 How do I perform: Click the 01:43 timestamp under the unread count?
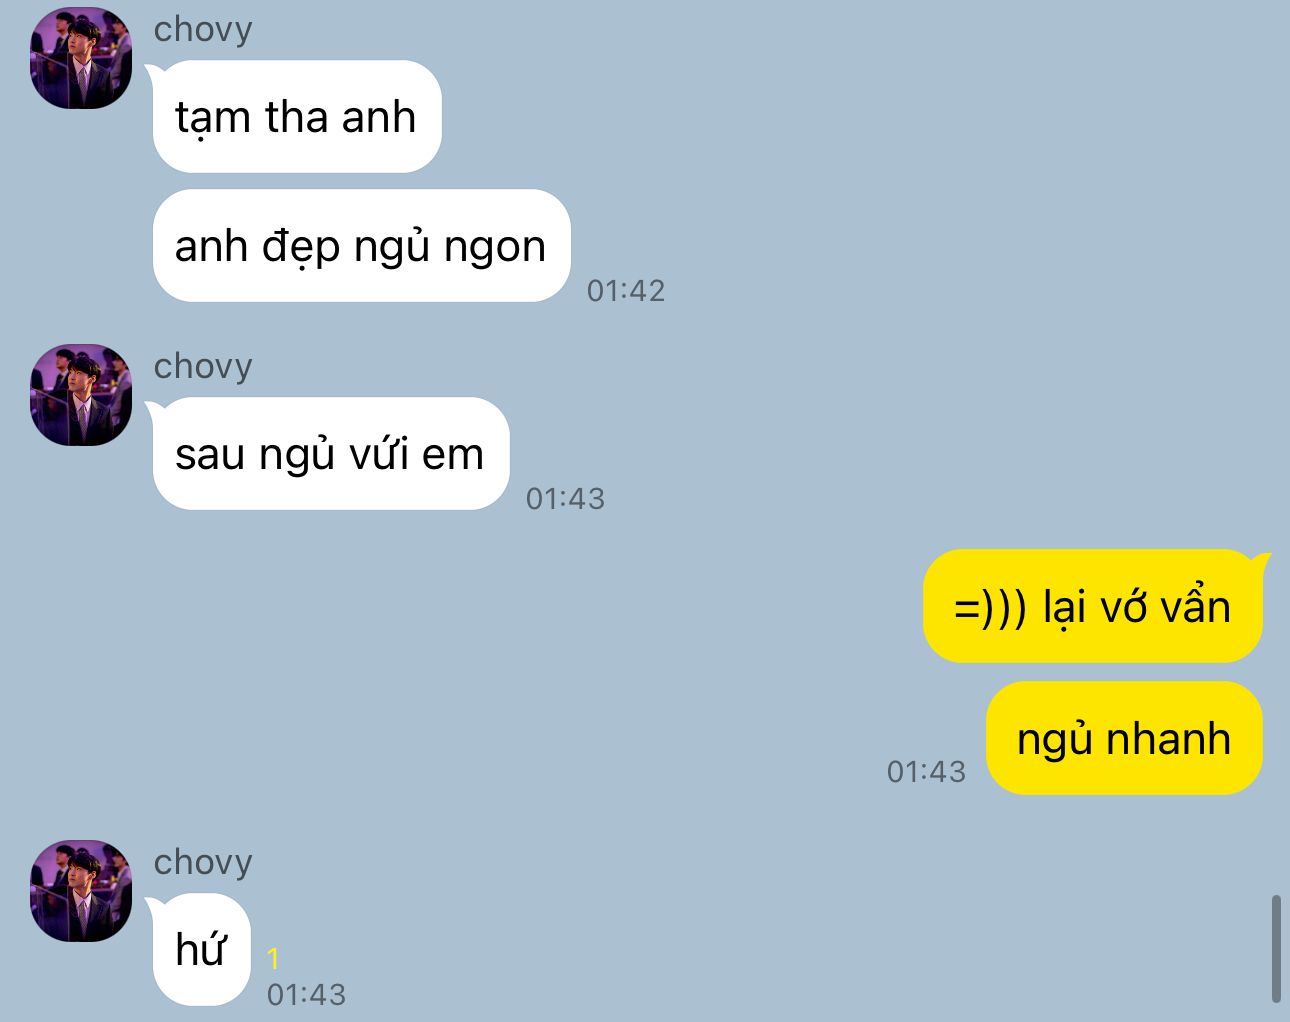click(x=307, y=995)
